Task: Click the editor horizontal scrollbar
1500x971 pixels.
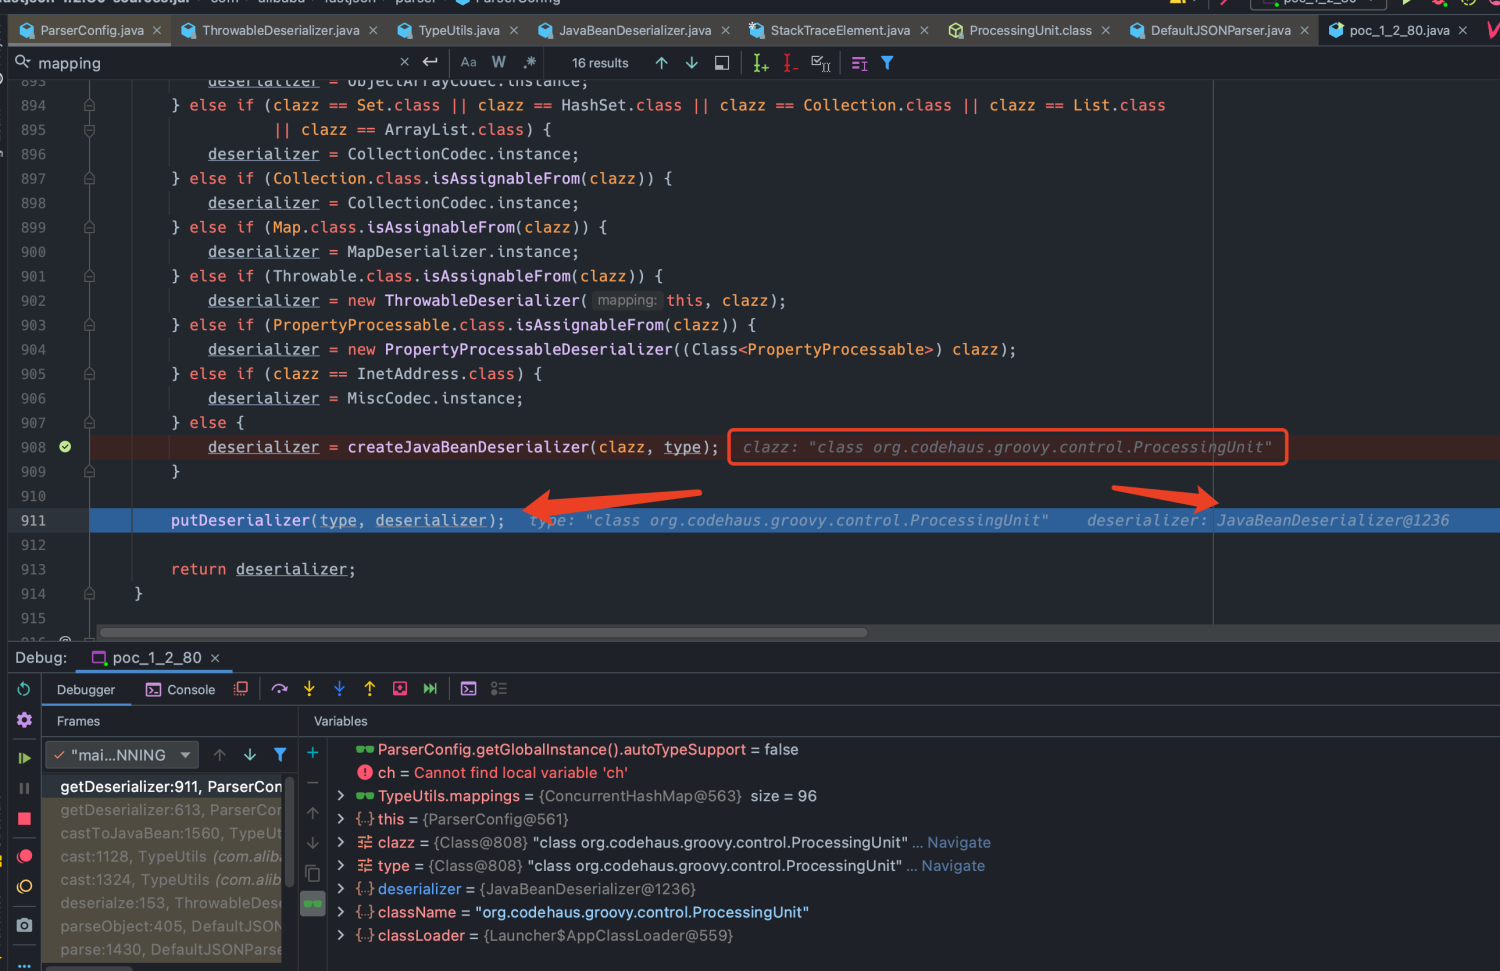Action: click(483, 632)
